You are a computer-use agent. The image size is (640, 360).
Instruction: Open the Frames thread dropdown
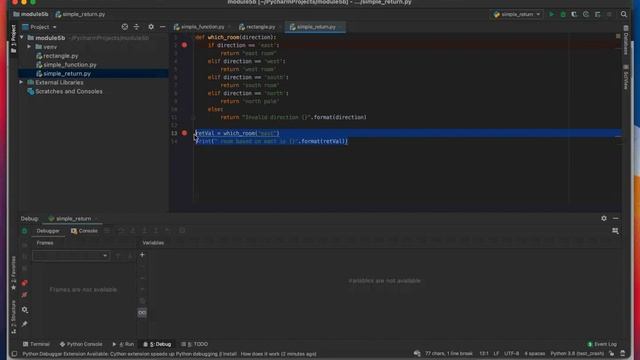pos(71,255)
